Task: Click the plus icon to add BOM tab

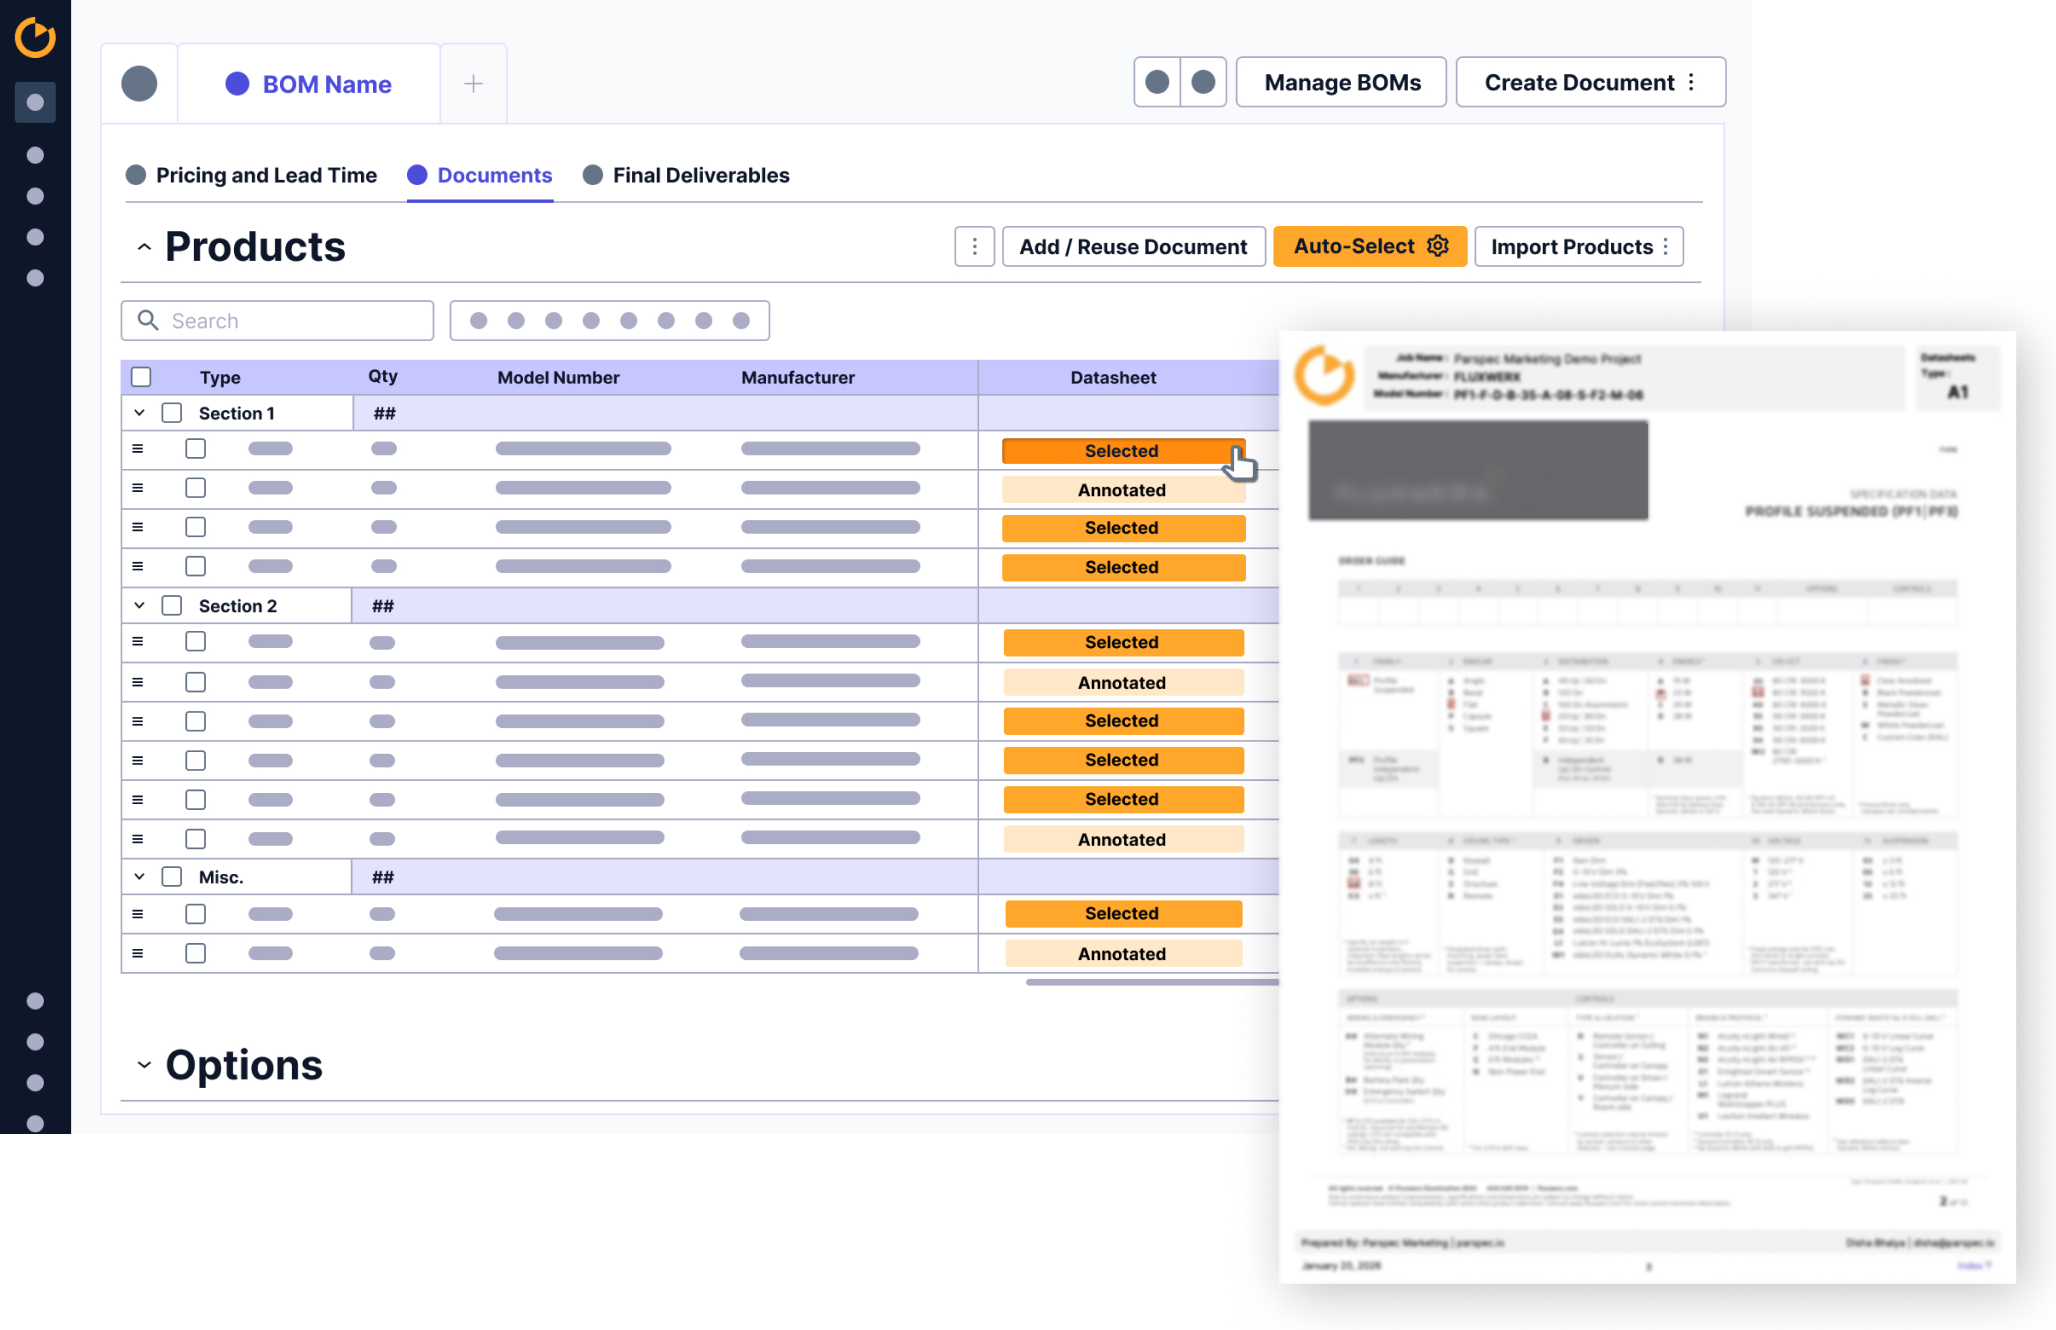Action: [473, 84]
